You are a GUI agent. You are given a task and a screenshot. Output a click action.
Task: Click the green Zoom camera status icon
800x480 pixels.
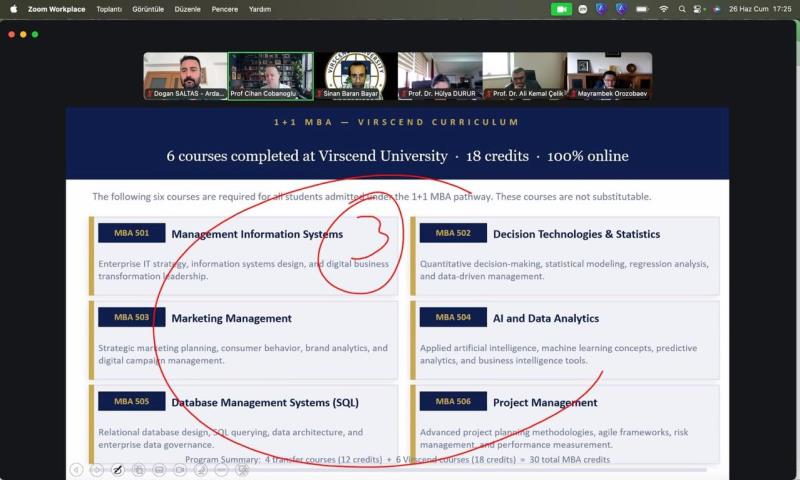click(x=561, y=9)
